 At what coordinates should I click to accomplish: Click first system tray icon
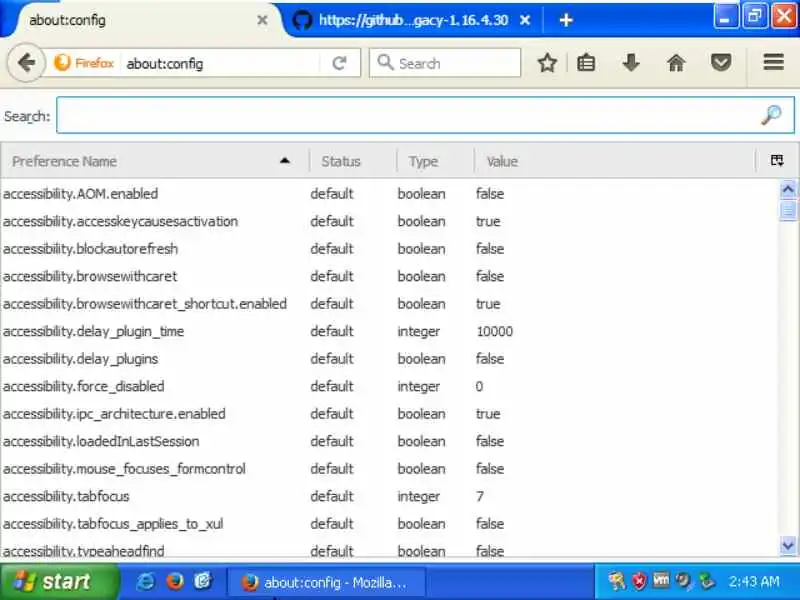617,581
